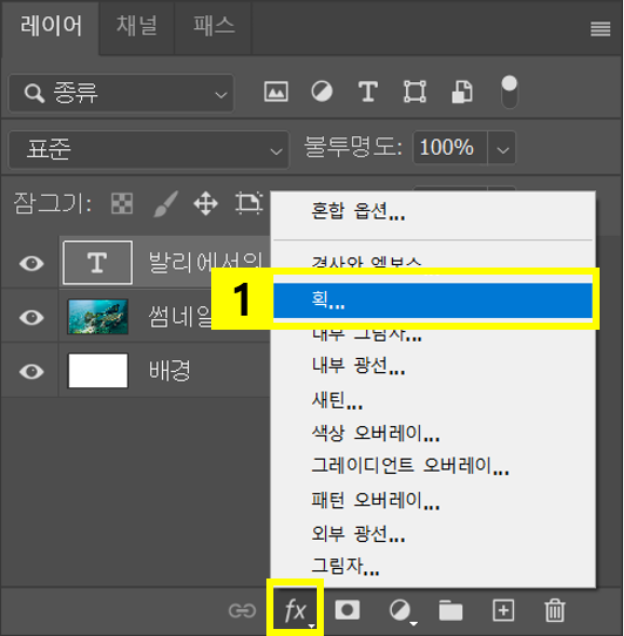Click the search magnifier in filter box
The image size is (624, 636).
click(x=34, y=93)
